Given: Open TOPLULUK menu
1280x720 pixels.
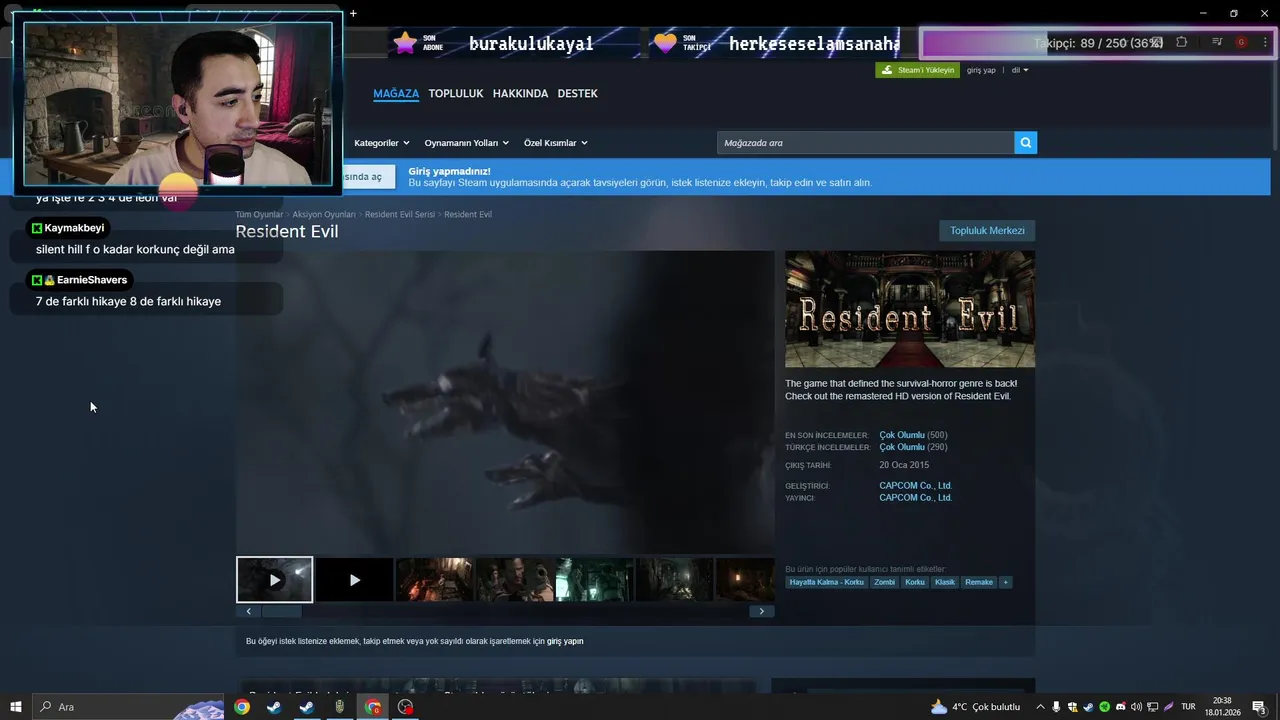Looking at the screenshot, I should coord(456,93).
